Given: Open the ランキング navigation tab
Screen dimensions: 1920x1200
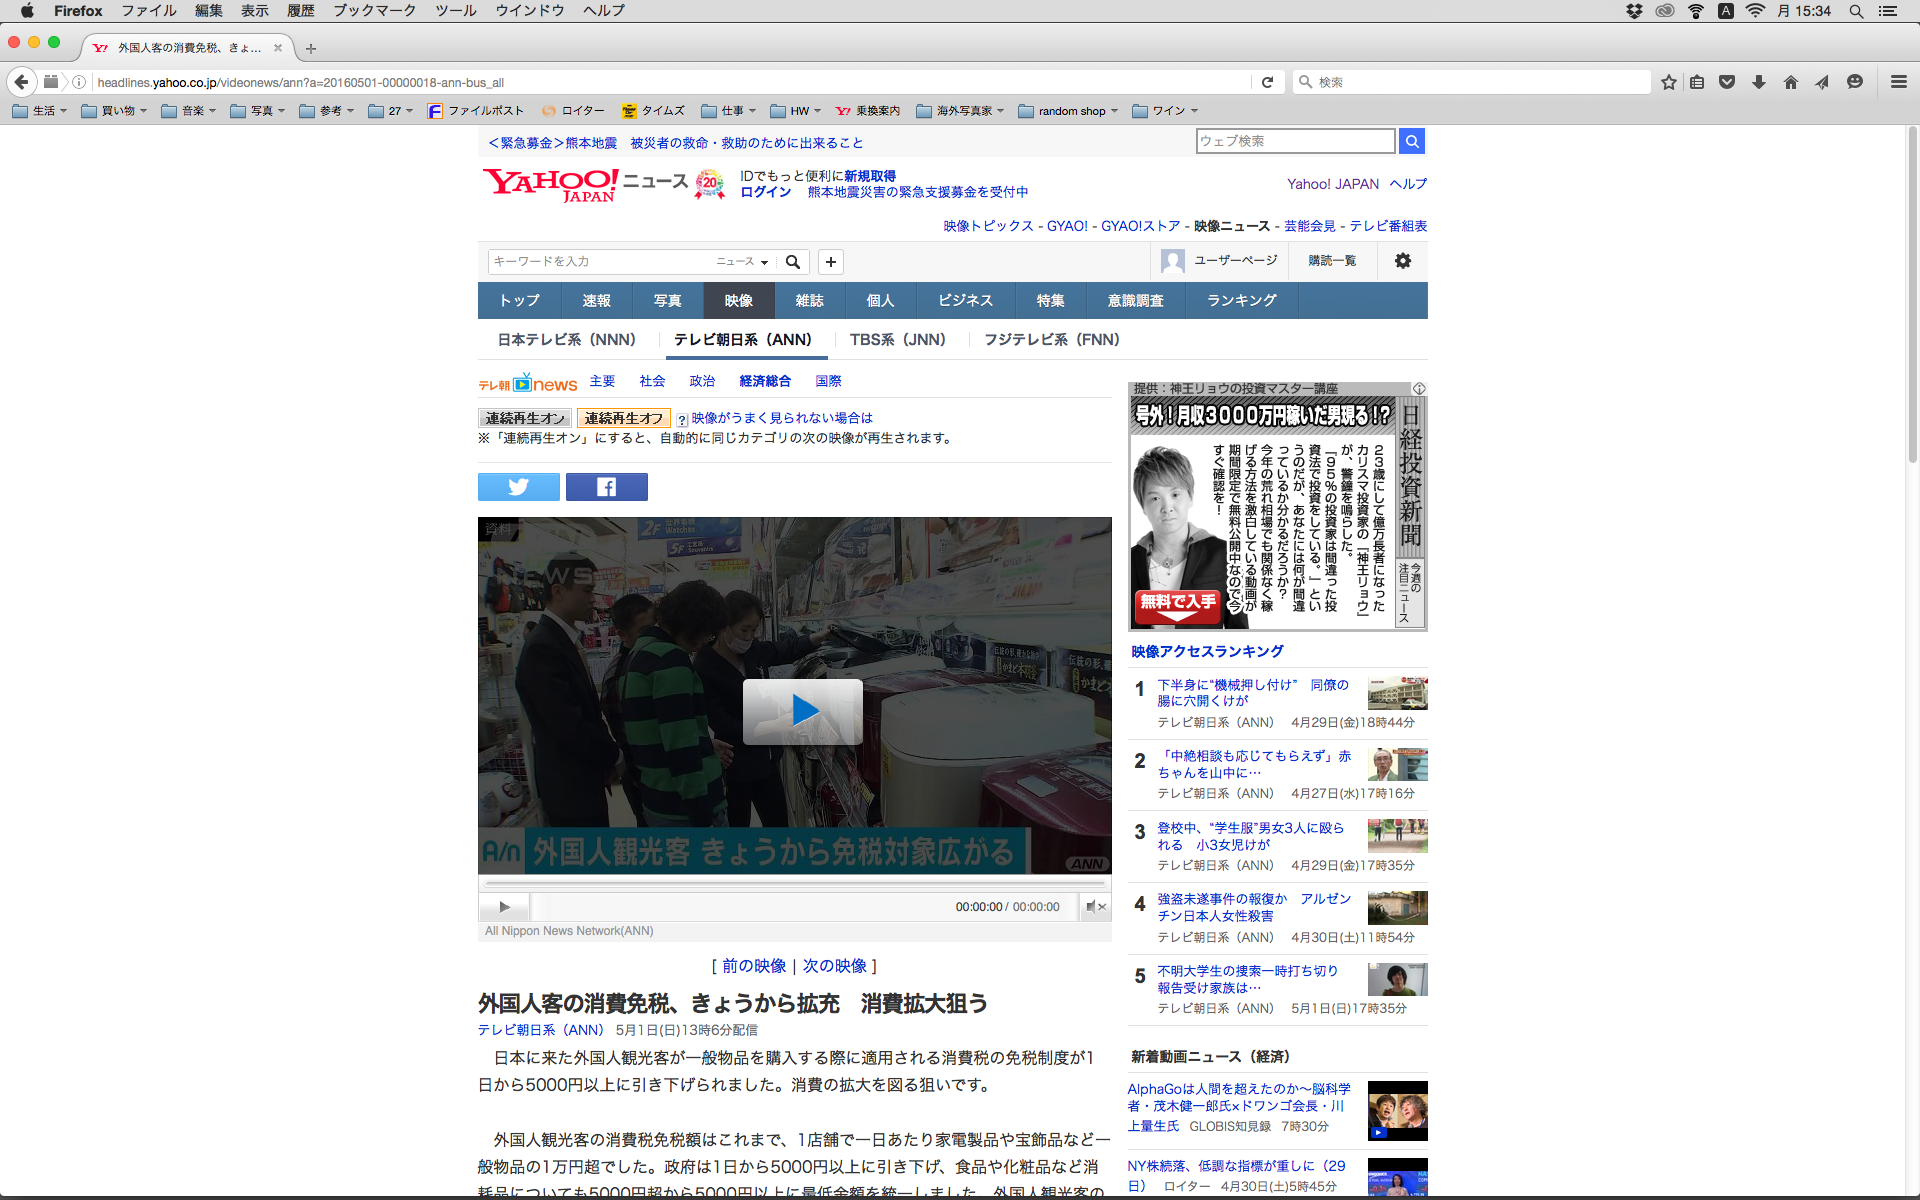Looking at the screenshot, I should coord(1241,301).
